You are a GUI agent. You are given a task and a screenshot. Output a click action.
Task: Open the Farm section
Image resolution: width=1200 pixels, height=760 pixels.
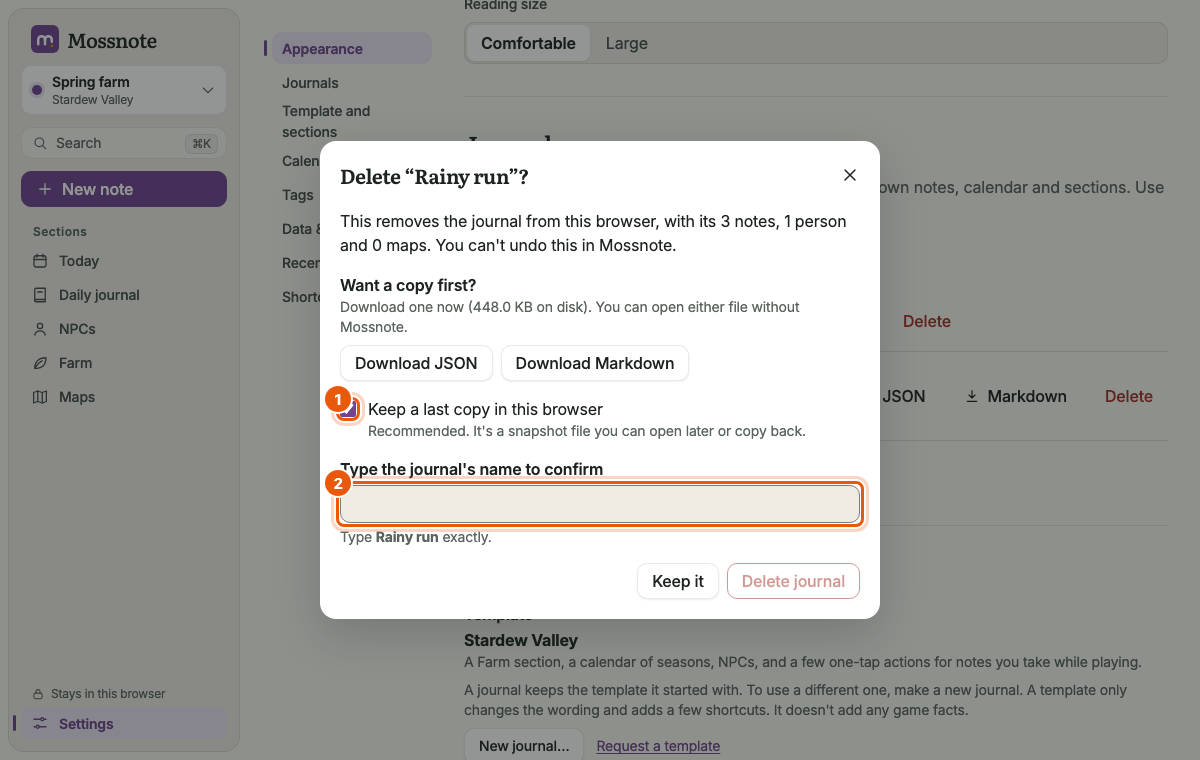pyautogui.click(x=124, y=363)
